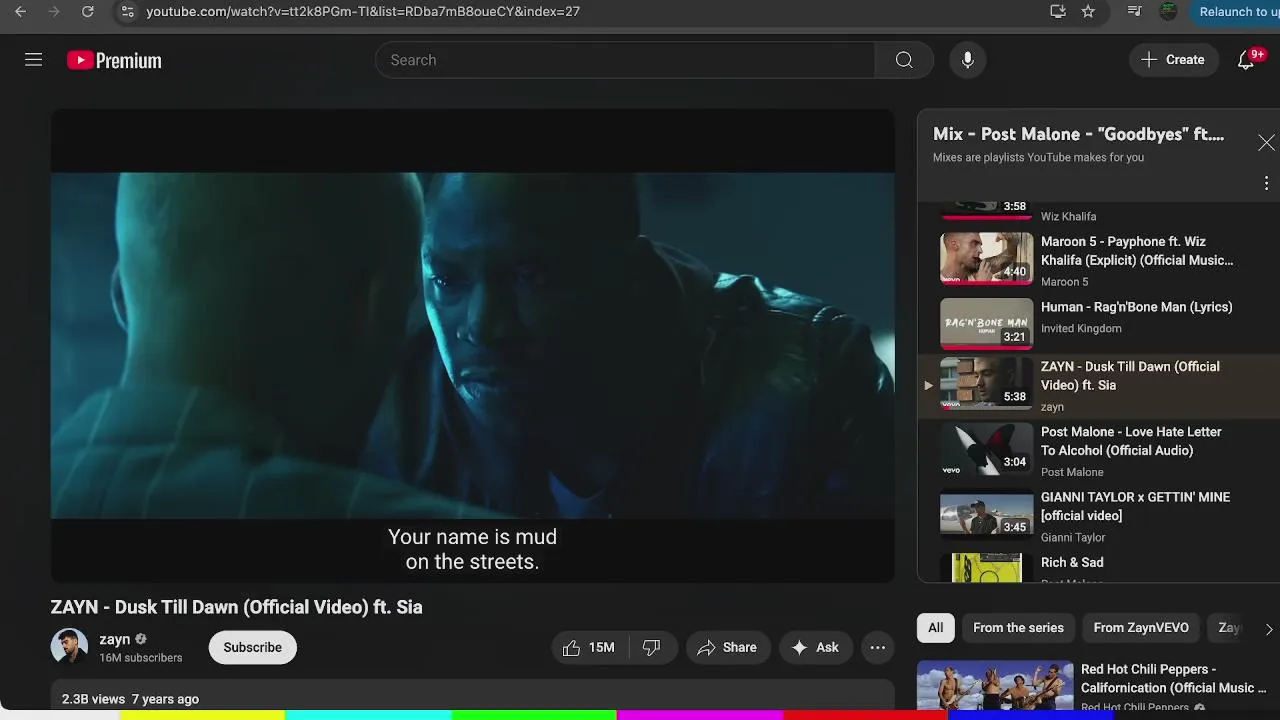Open the notifications bell
This screenshot has height=720, width=1280.
point(1246,60)
